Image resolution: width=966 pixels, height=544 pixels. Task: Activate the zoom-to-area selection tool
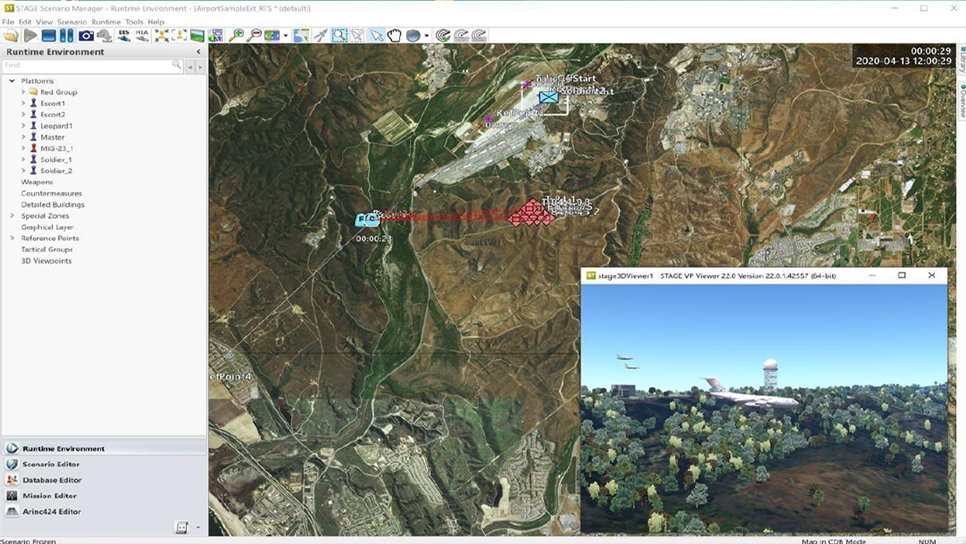339,35
